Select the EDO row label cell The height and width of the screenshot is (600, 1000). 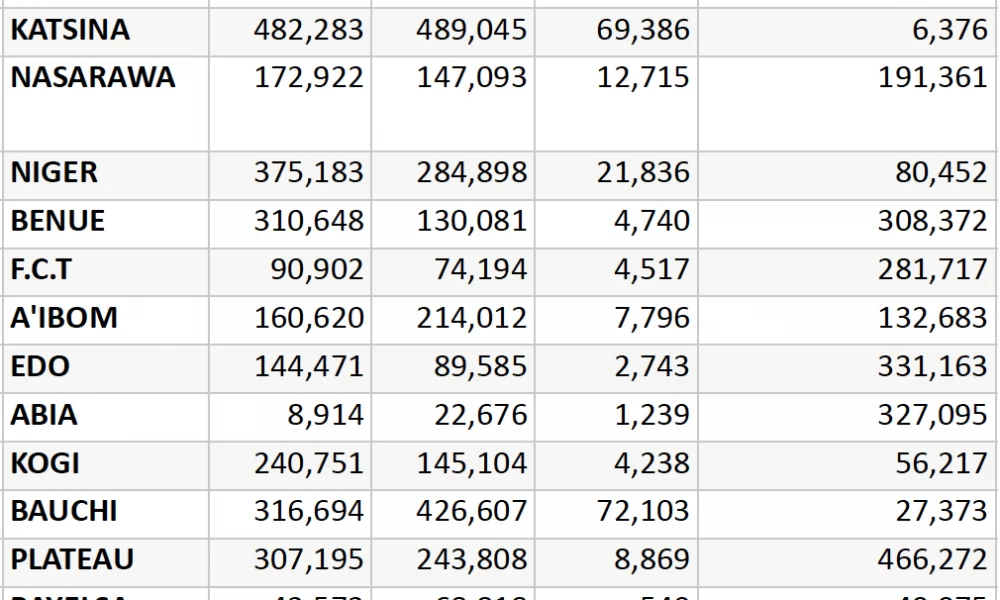(40, 366)
